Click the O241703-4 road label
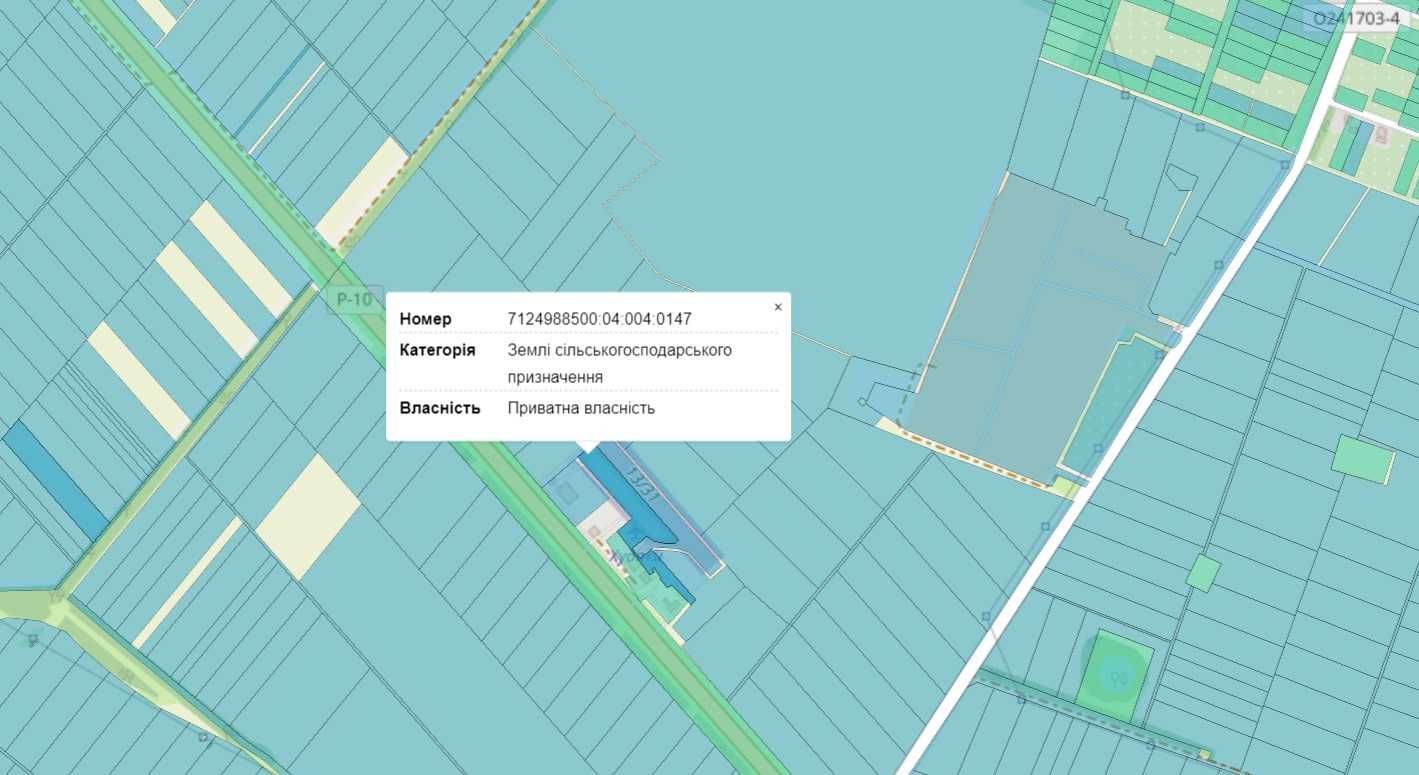Image resolution: width=1419 pixels, height=775 pixels. pyautogui.click(x=1355, y=18)
